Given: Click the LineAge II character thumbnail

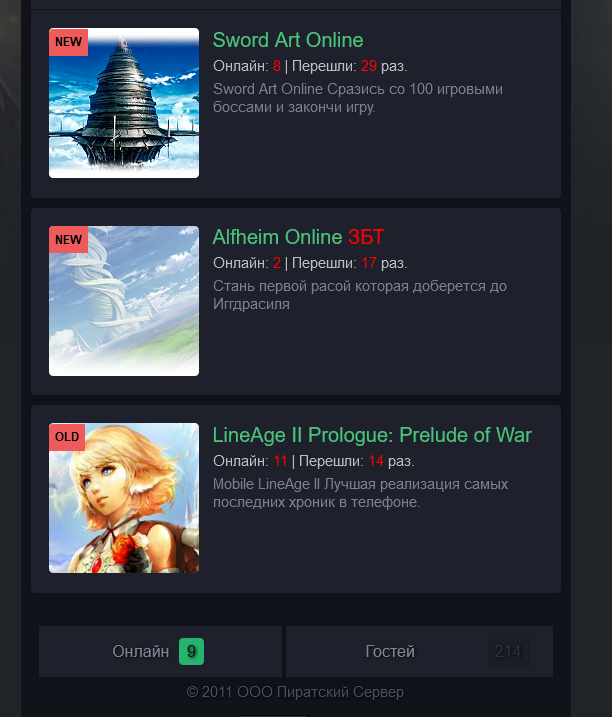Looking at the screenshot, I should 124,498.
